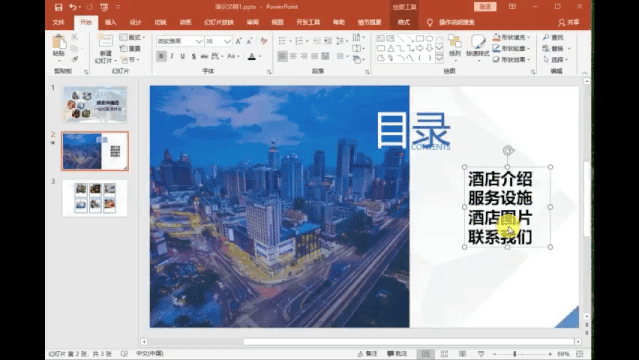The image size is (639, 360).
Task: Open Comments (批注) from status bar
Action: point(397,354)
